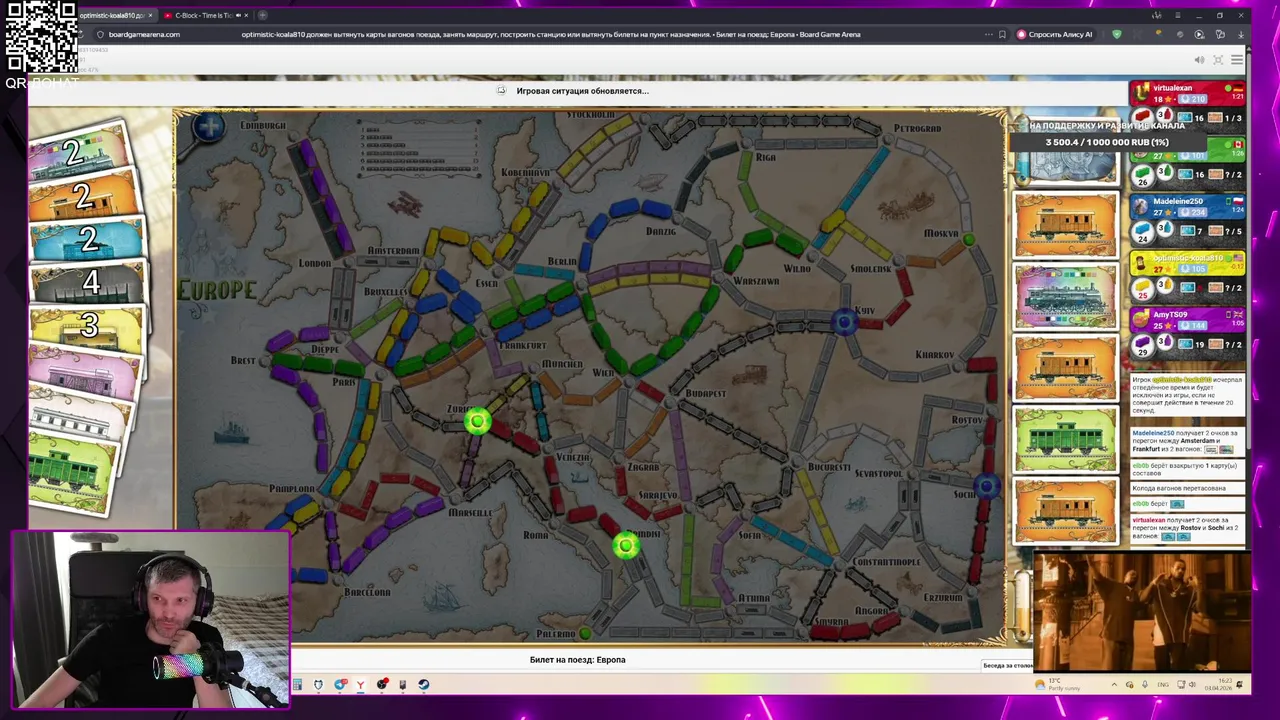Screen dimensions: 1280x720
Task: Open the taskbar clock and date
Action: (x=1219, y=685)
